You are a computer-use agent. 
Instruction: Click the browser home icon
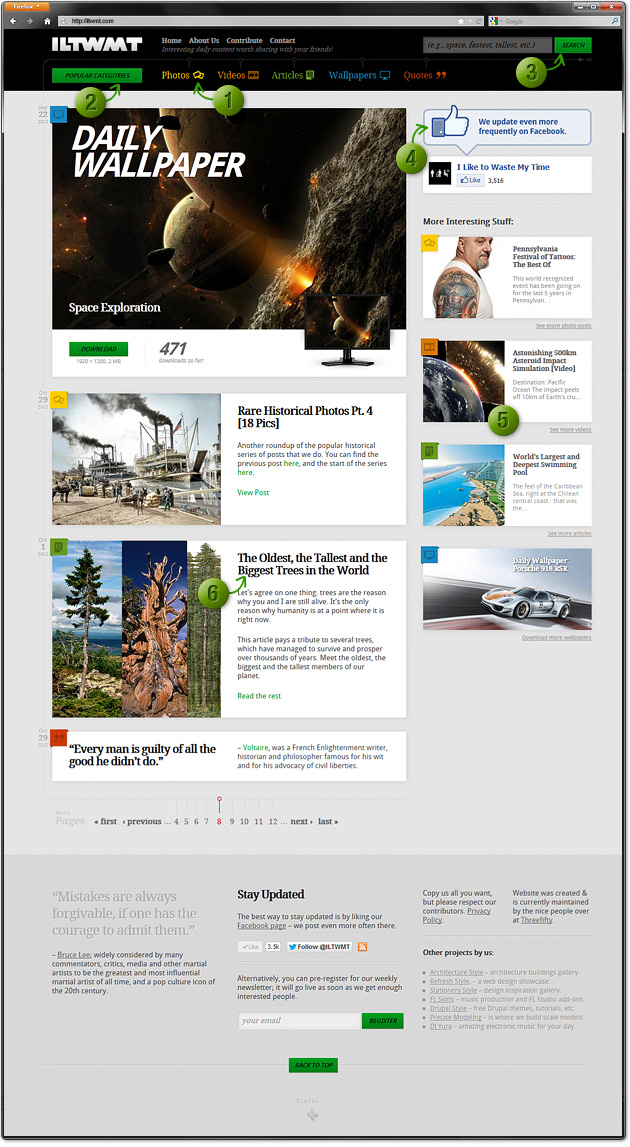48,21
